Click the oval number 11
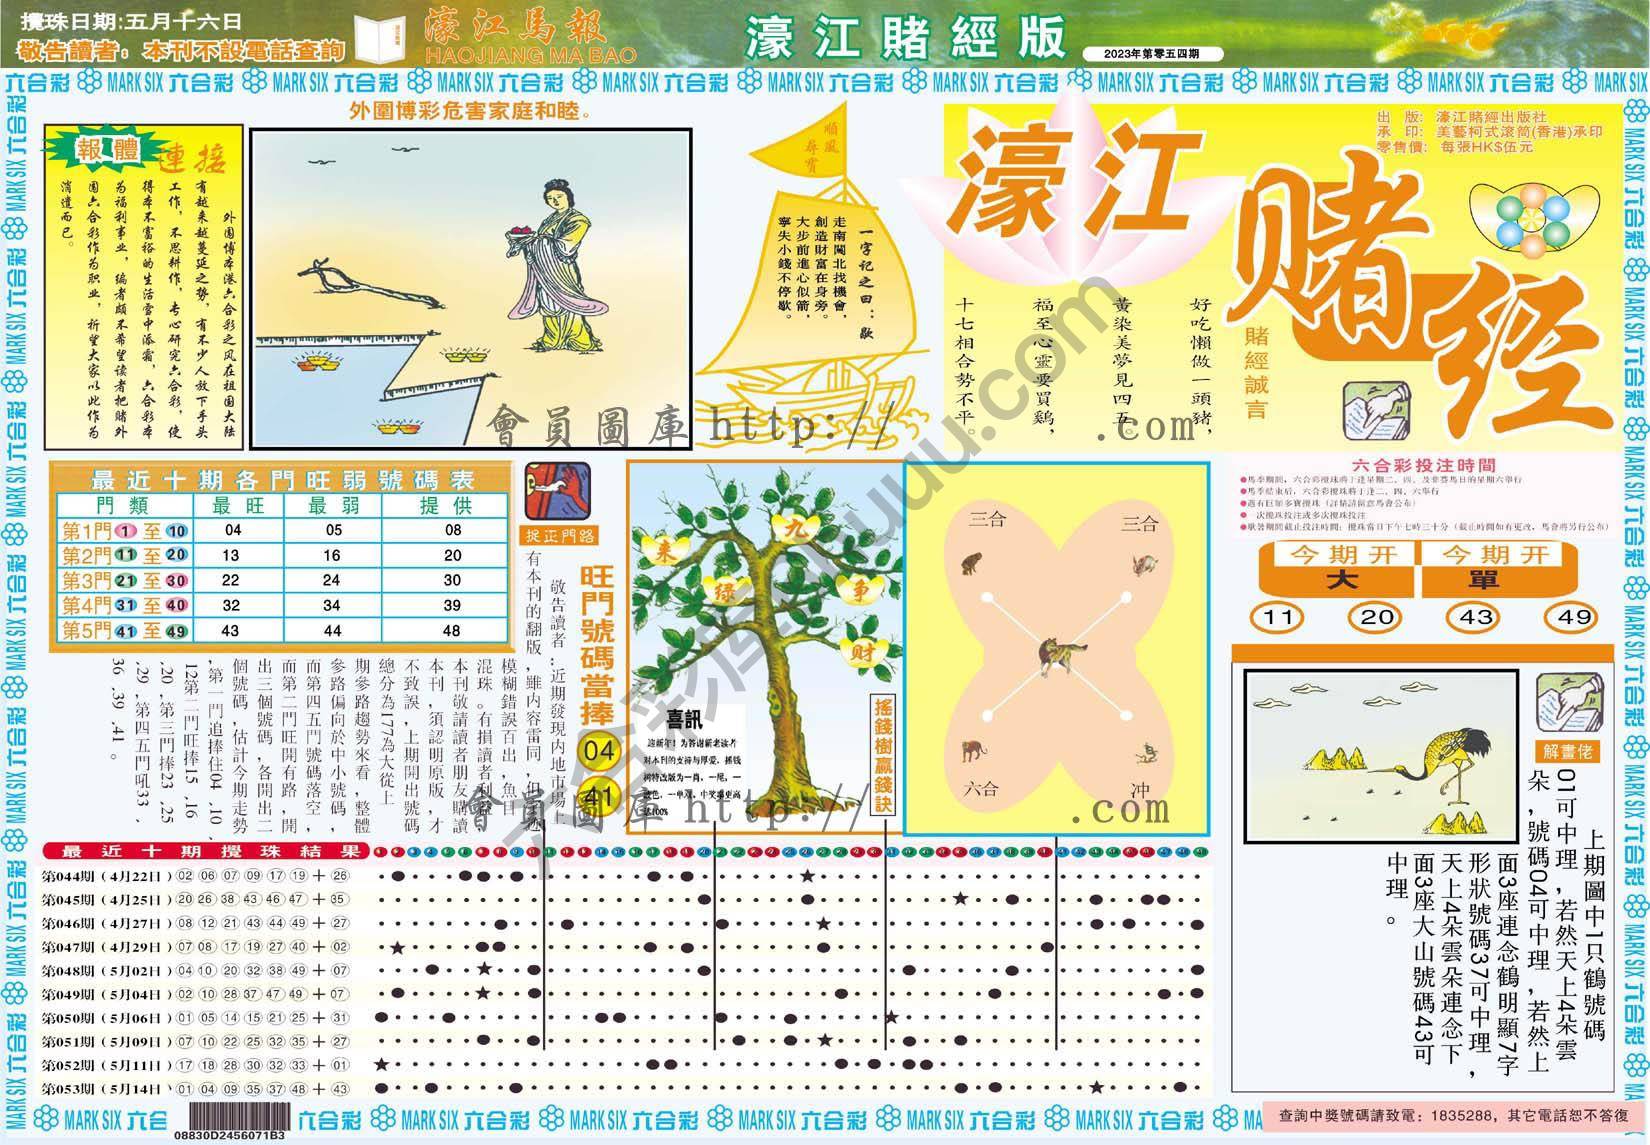 click(x=1277, y=617)
